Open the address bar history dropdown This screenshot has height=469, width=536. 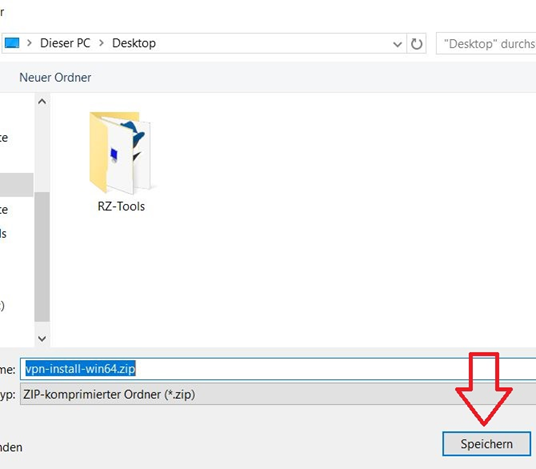click(x=397, y=44)
